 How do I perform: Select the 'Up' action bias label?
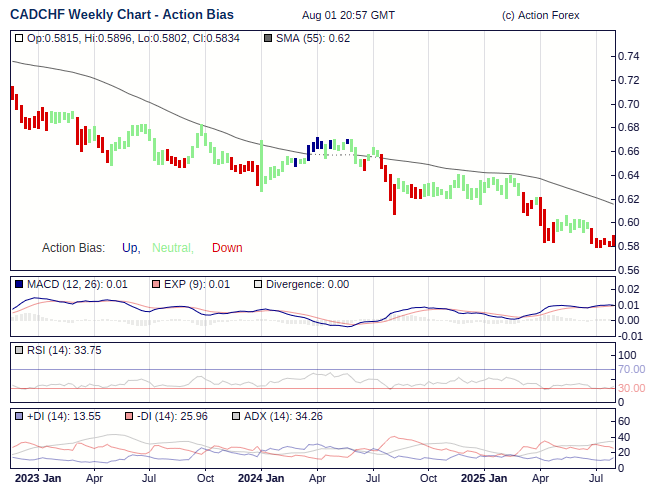coord(130,248)
